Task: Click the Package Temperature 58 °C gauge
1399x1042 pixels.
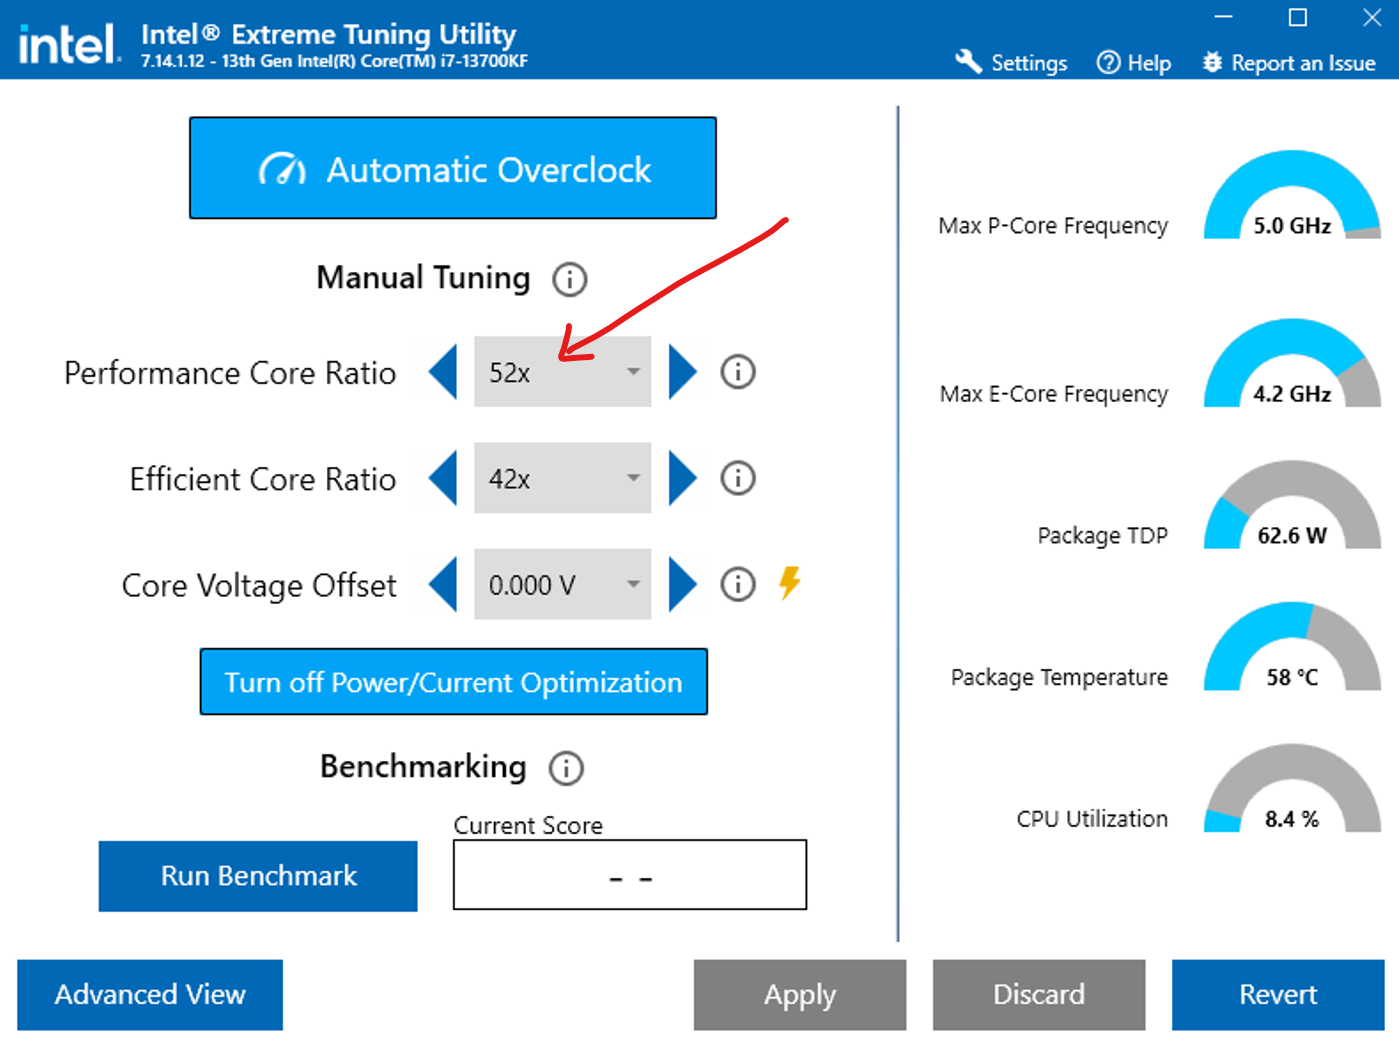Action: tap(1292, 647)
